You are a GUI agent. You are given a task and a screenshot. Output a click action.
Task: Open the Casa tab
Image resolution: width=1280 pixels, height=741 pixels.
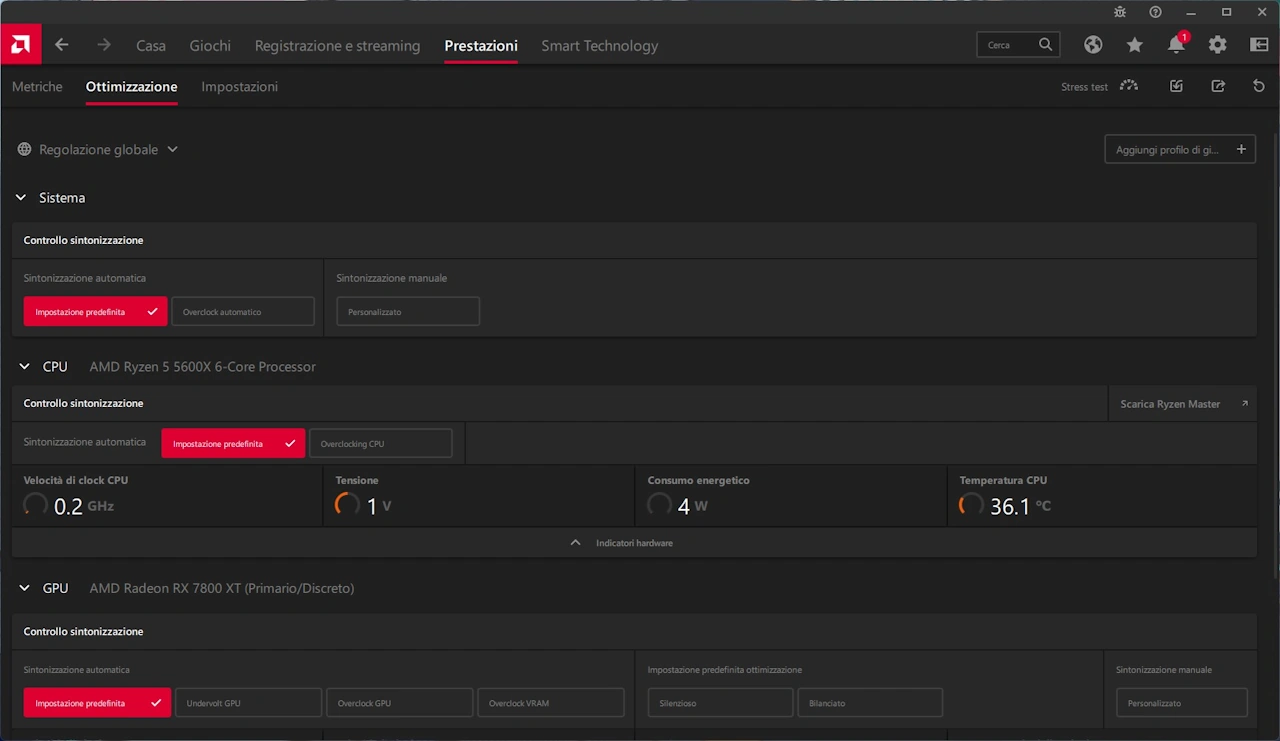[x=151, y=45]
